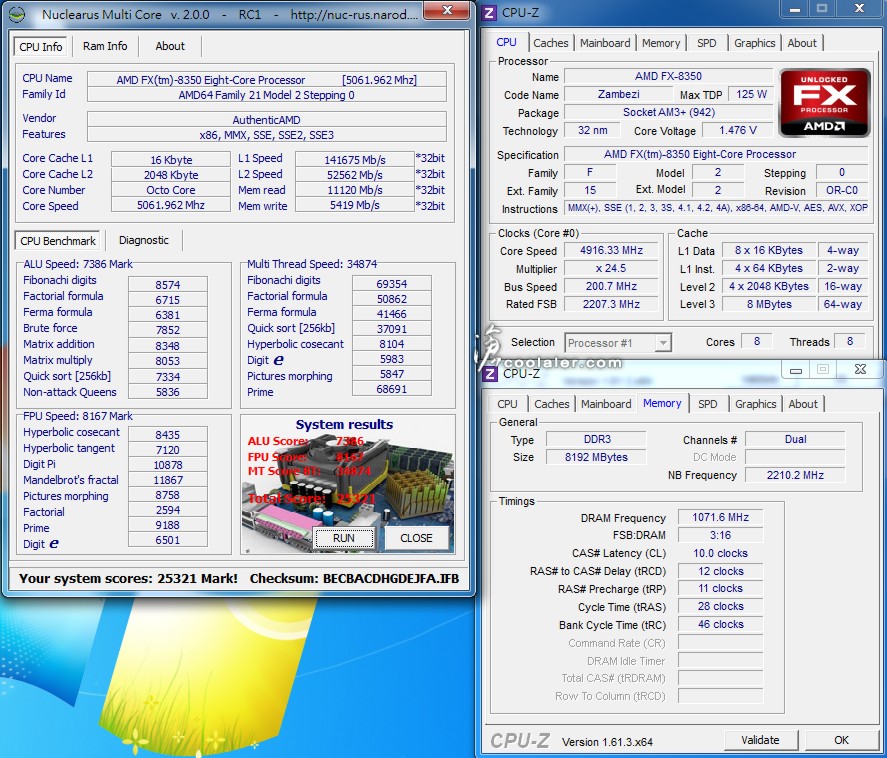Click the CPU-Z logo icon in Memory window title
887x758 pixels.
(x=490, y=373)
